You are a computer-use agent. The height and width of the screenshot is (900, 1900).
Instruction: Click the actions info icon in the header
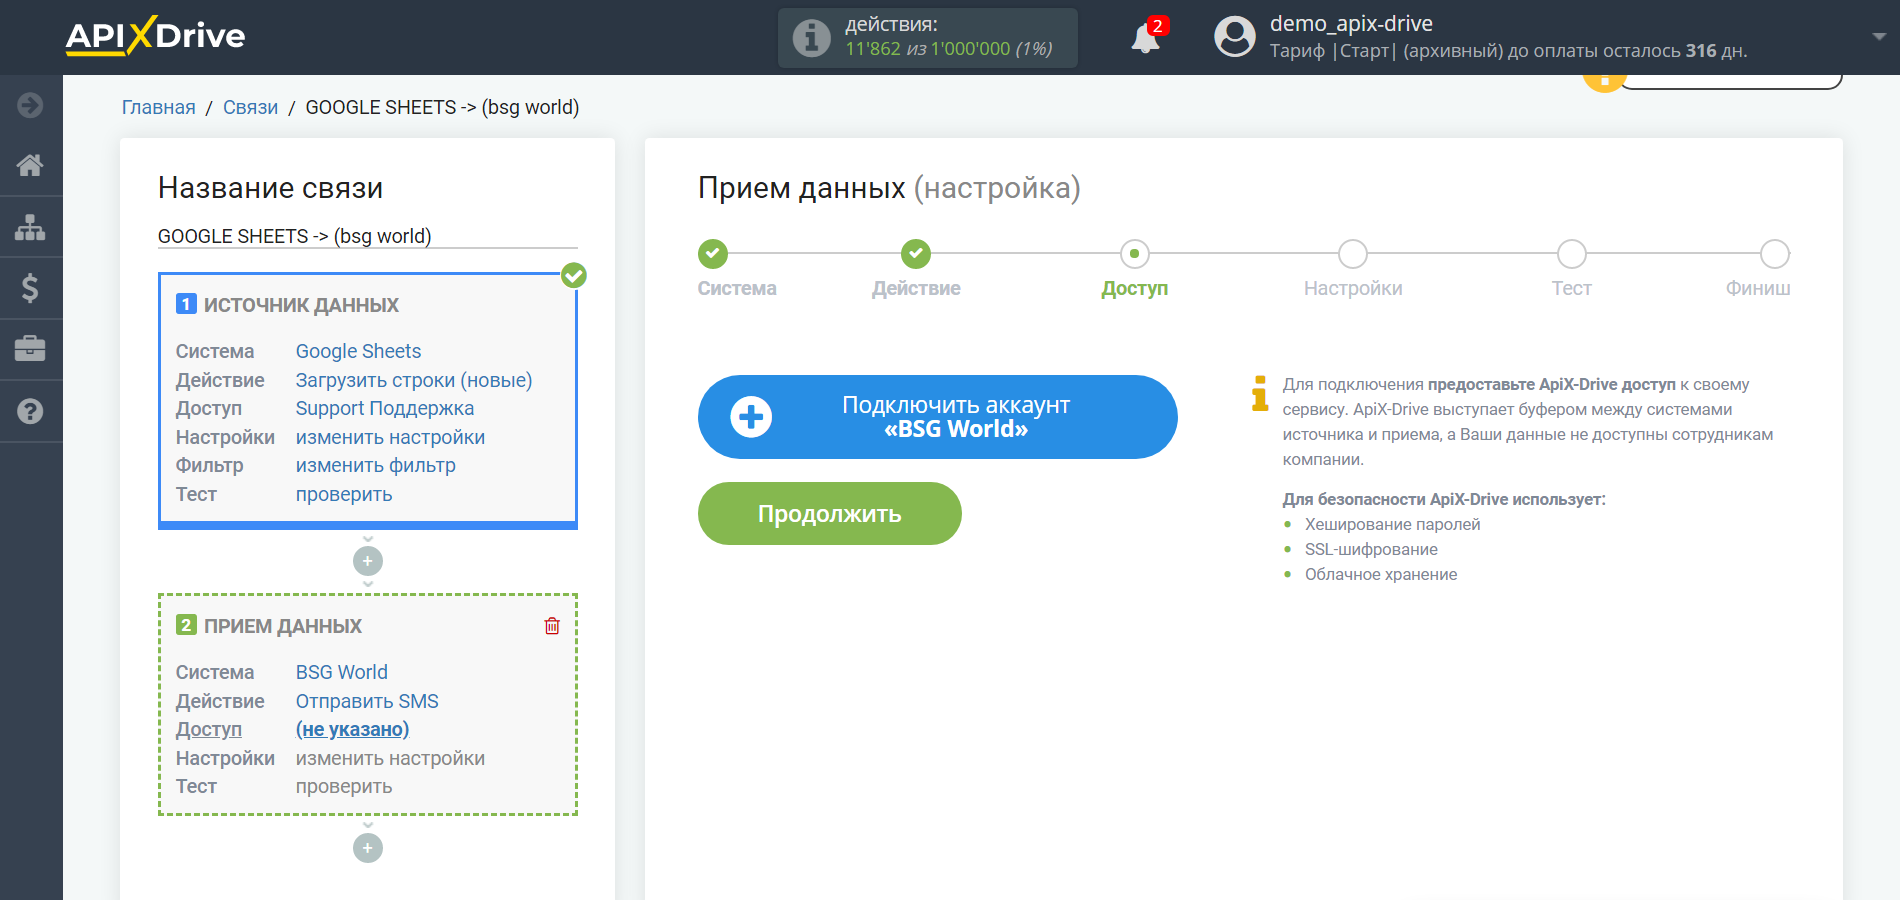tap(811, 38)
